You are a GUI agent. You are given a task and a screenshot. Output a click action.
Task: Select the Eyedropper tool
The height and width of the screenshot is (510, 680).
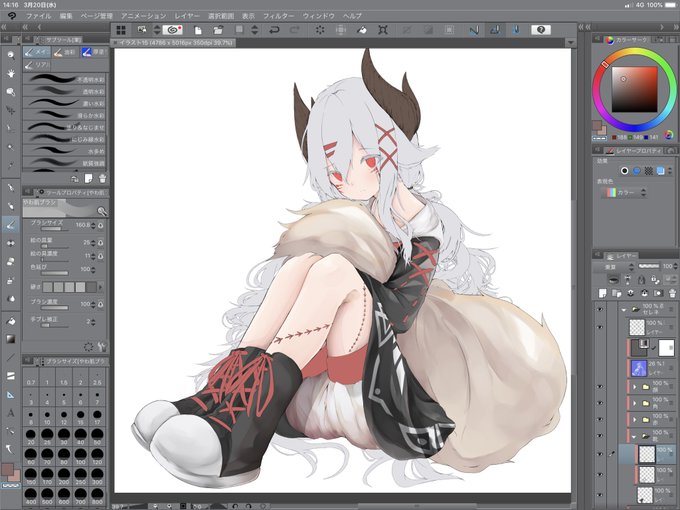tap(11, 165)
